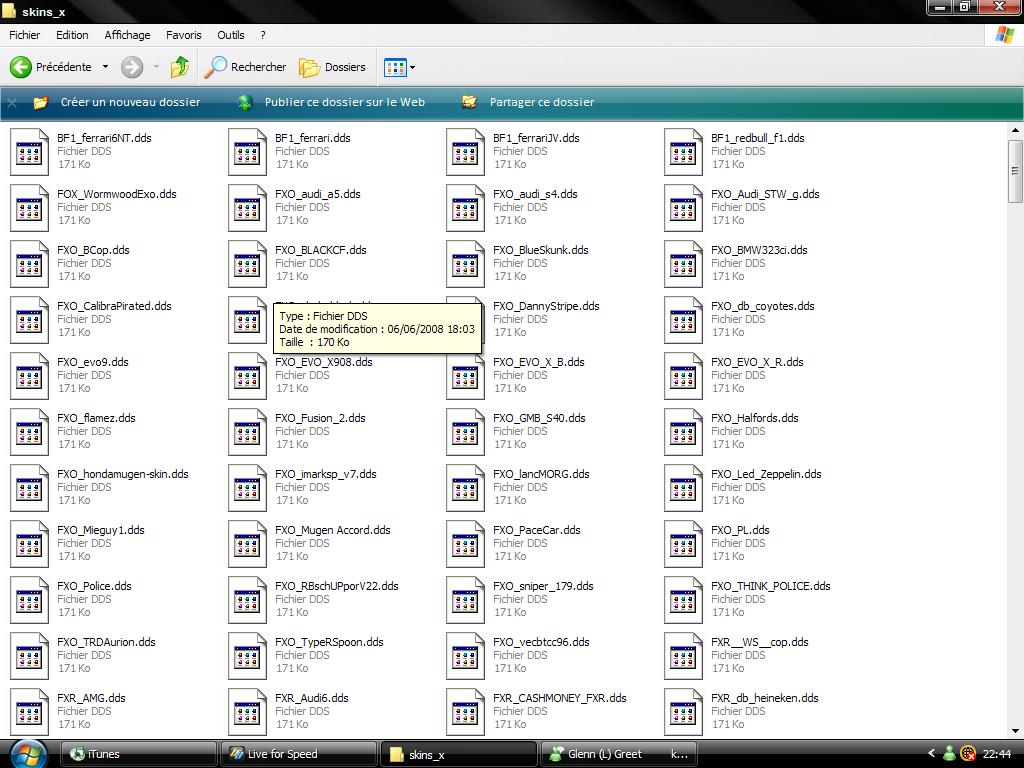This screenshot has height=768, width=1024.
Task: Open the ? help menu
Action: pos(263,35)
